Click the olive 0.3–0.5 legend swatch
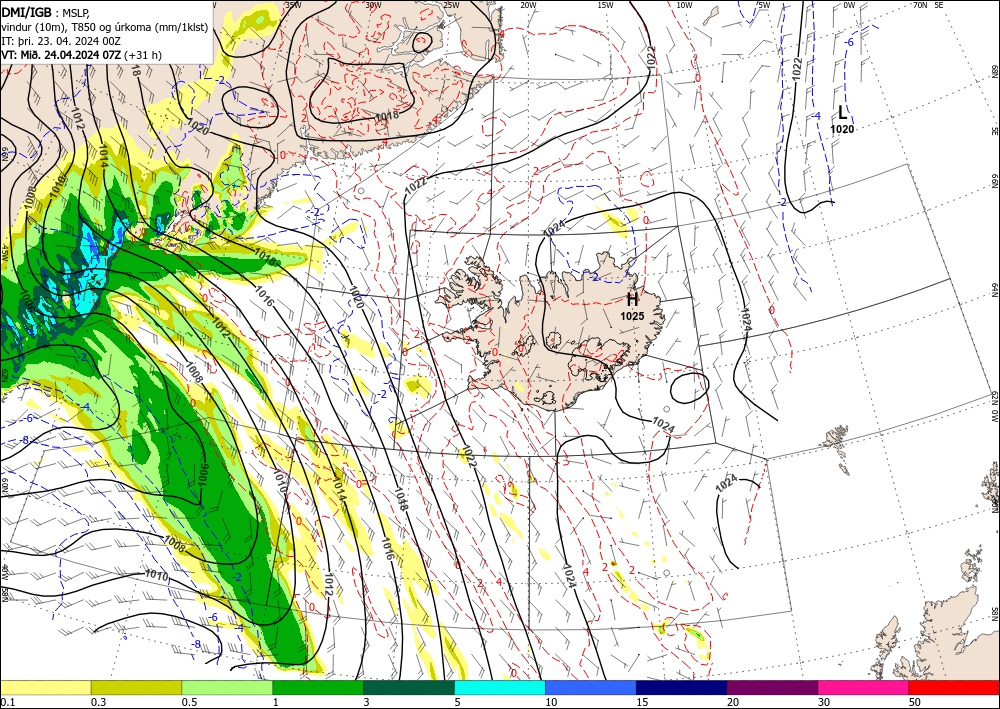Viewport: 1000px width, 709px height. click(x=136, y=687)
